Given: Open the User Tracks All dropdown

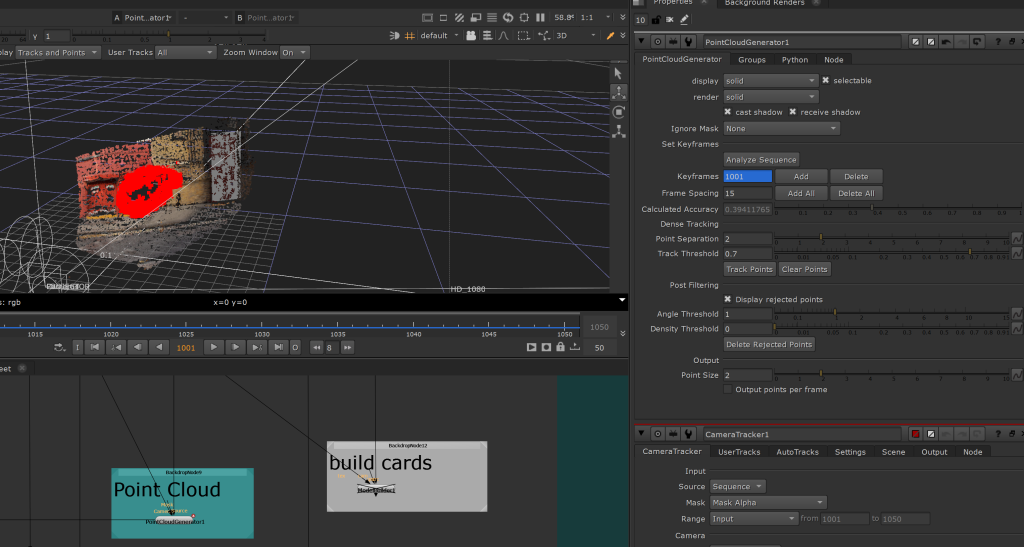Looking at the screenshot, I should click(185, 52).
